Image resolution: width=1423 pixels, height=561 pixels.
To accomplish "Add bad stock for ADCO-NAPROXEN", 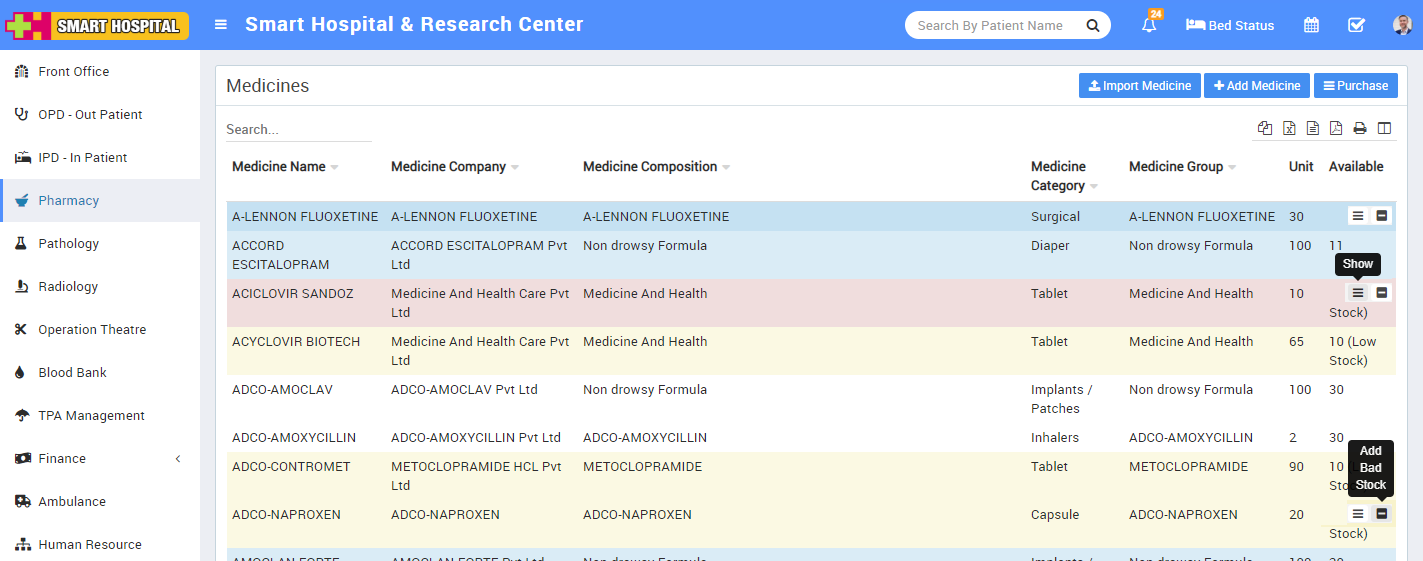I will 1382,514.
